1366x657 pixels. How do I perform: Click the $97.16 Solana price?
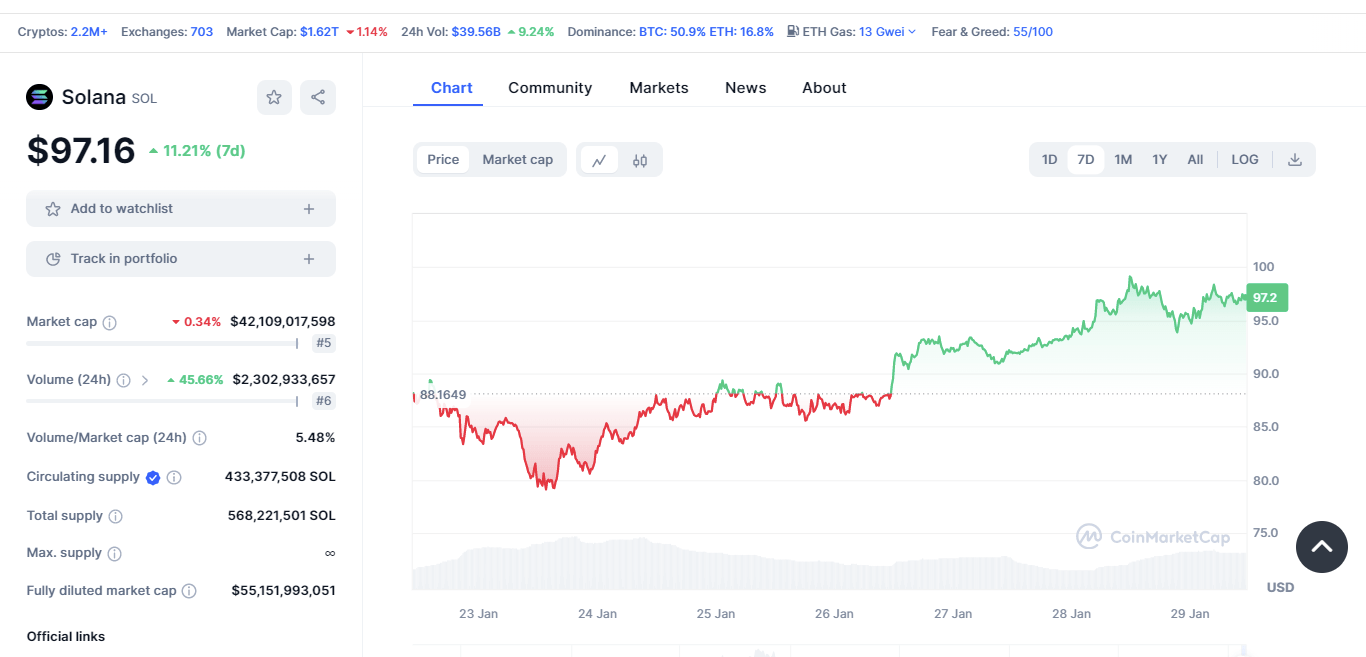pyautogui.click(x=81, y=151)
